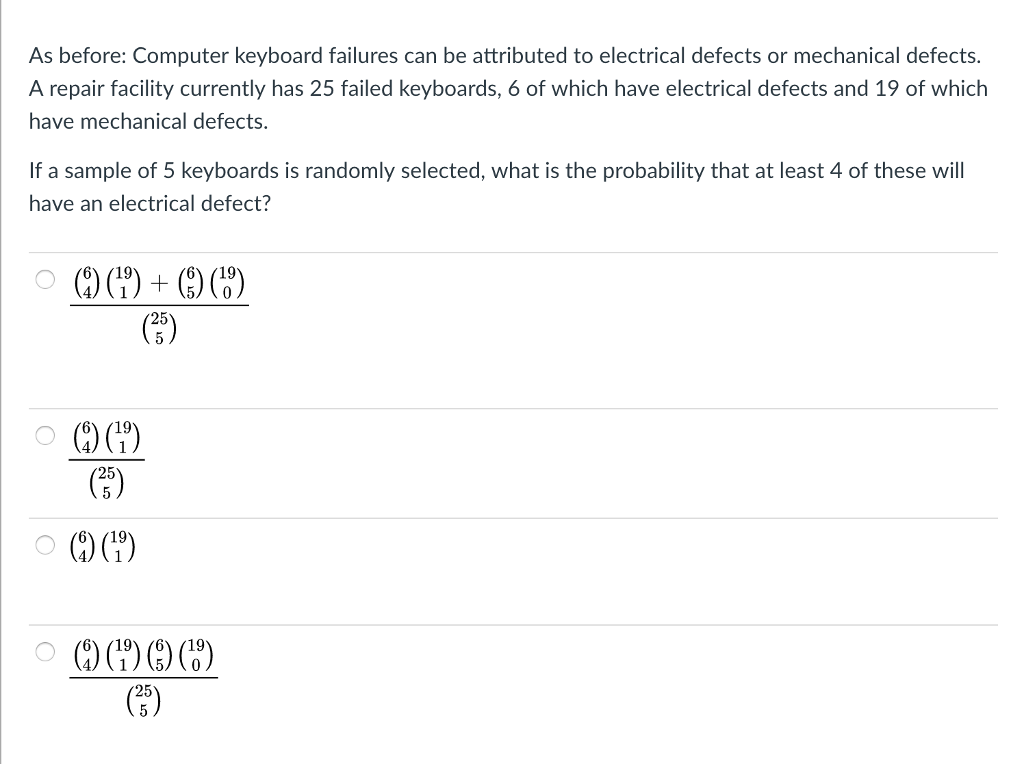Click the radio button beside the second formula
The height and width of the screenshot is (764, 1024).
click(45, 436)
